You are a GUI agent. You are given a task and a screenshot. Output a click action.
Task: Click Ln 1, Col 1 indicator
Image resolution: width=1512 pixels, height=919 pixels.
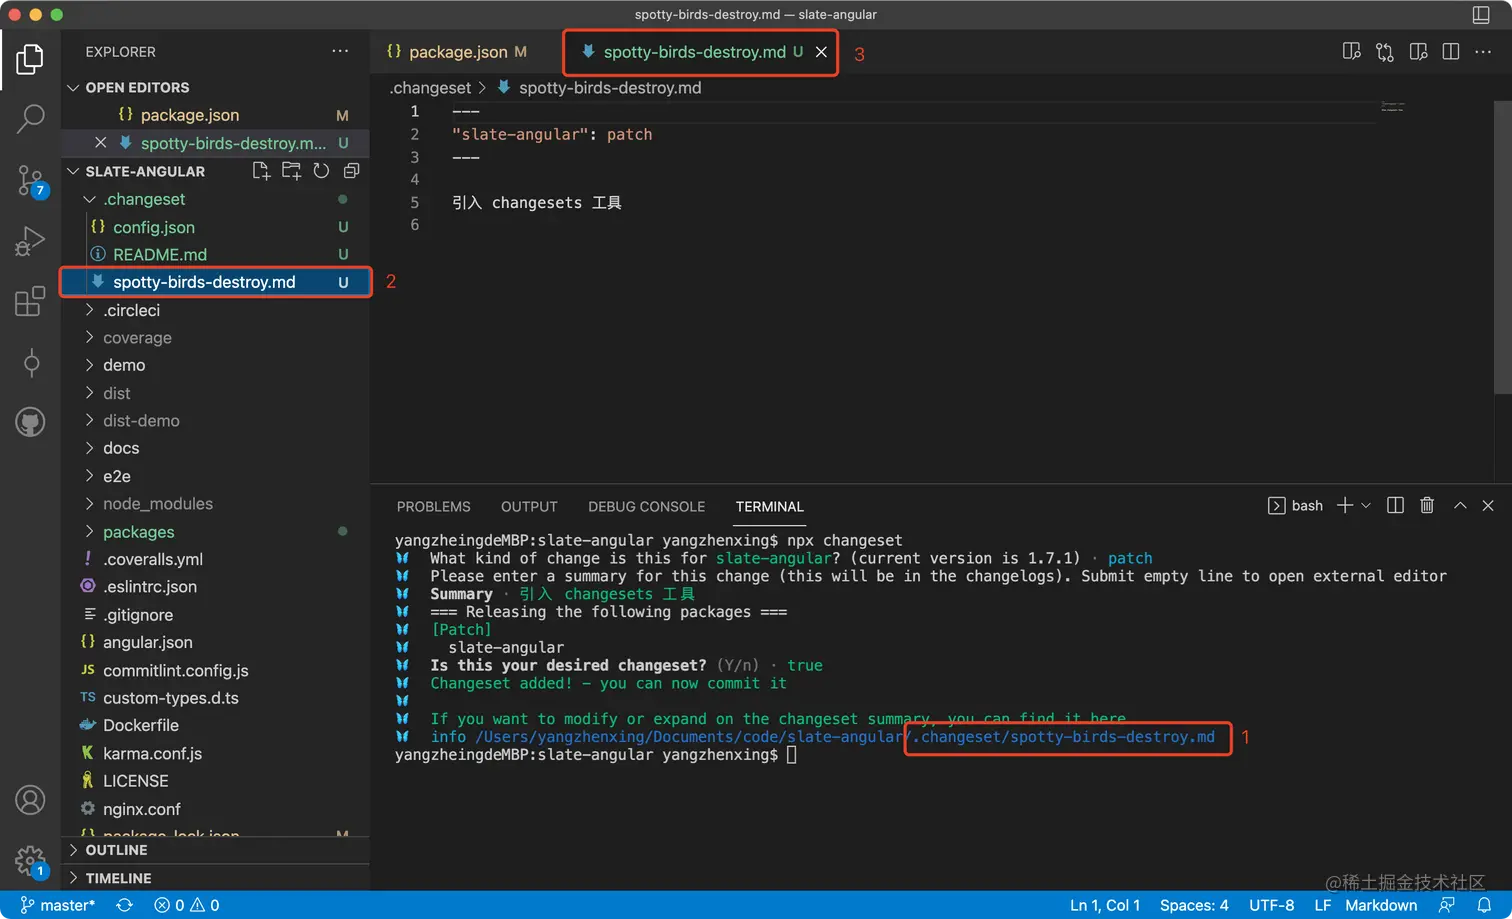point(1105,905)
